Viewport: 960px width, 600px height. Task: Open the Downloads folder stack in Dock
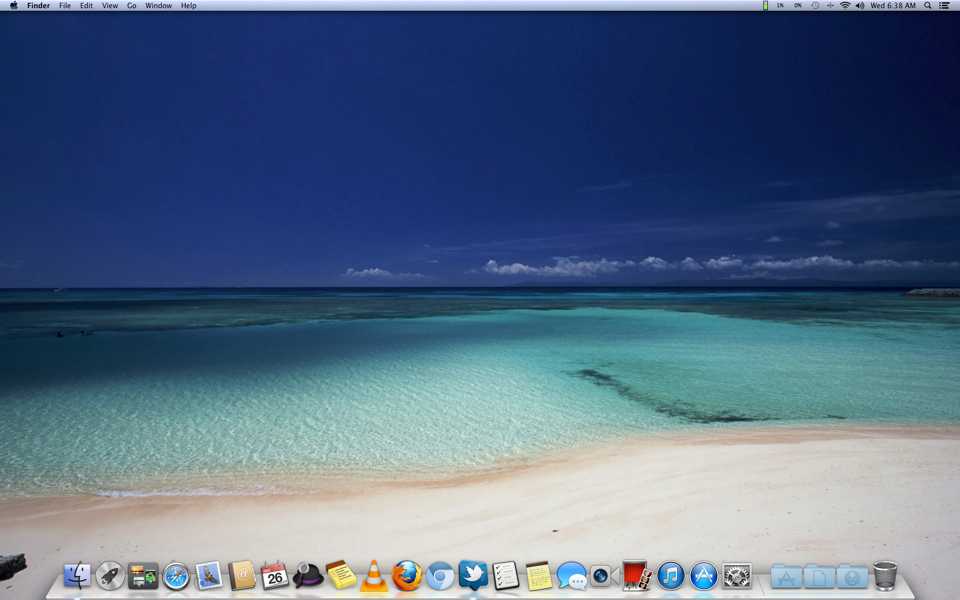[x=852, y=576]
